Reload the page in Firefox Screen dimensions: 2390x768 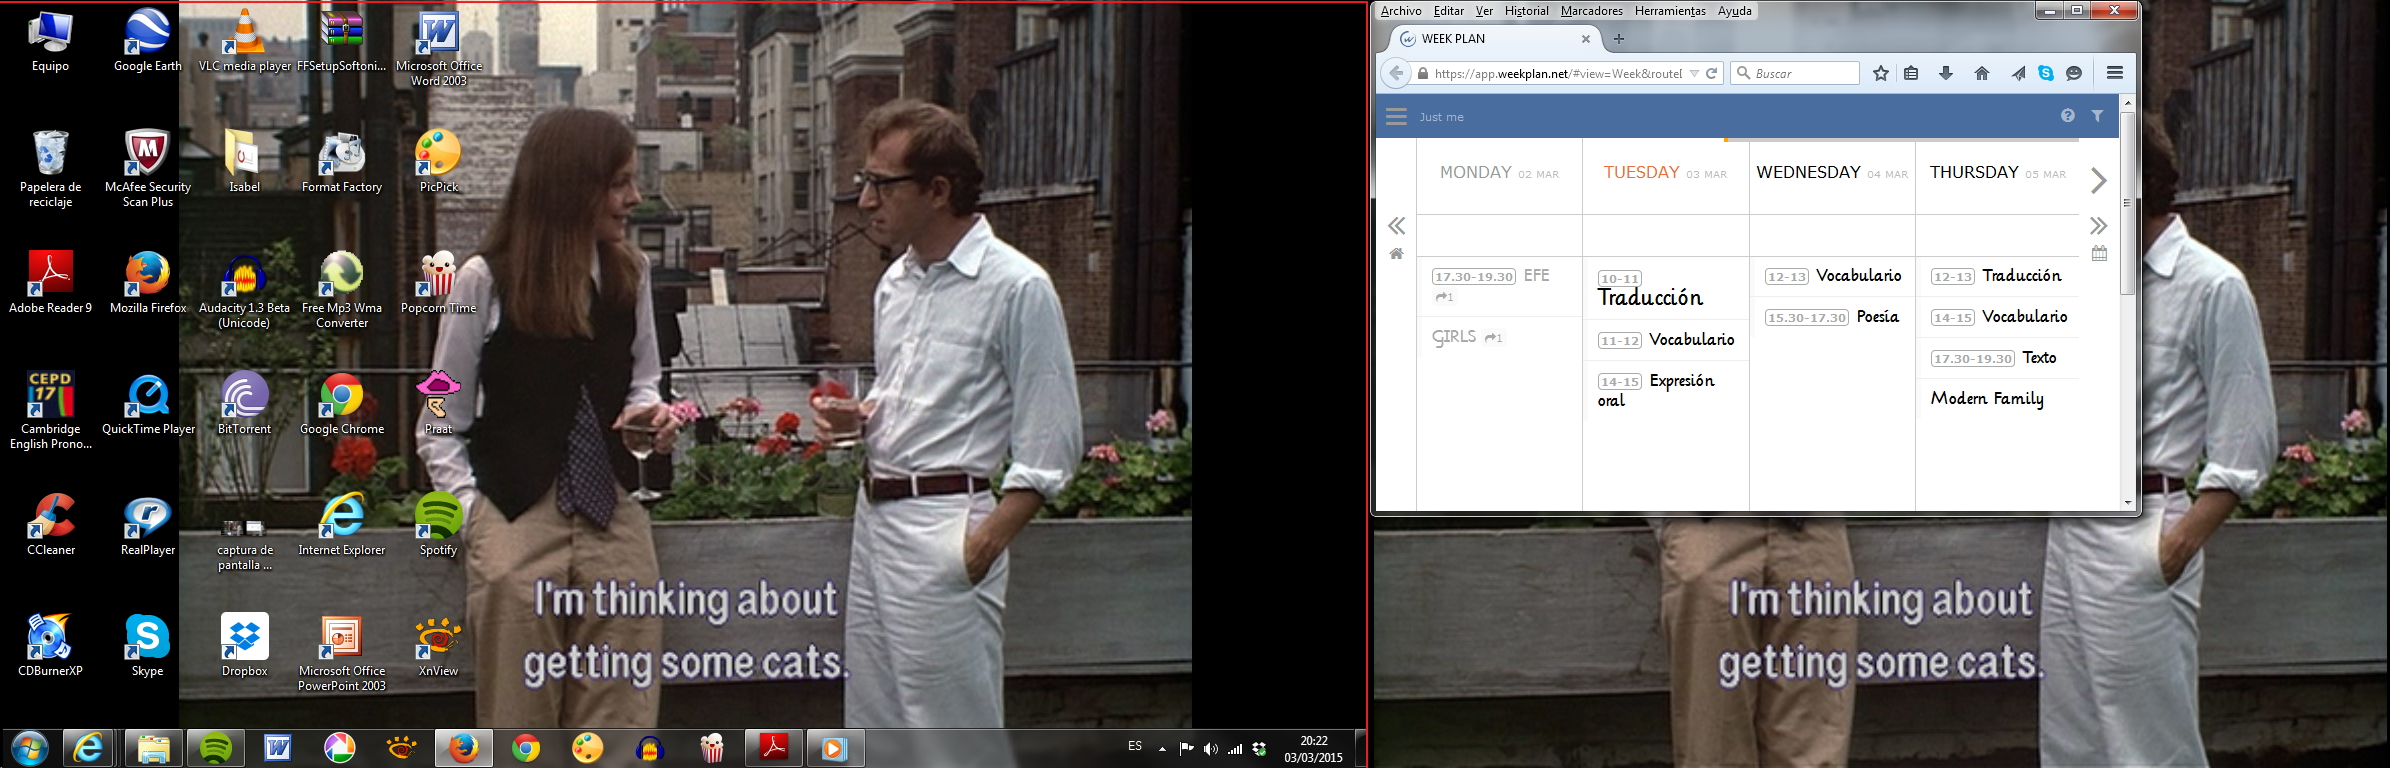1712,73
